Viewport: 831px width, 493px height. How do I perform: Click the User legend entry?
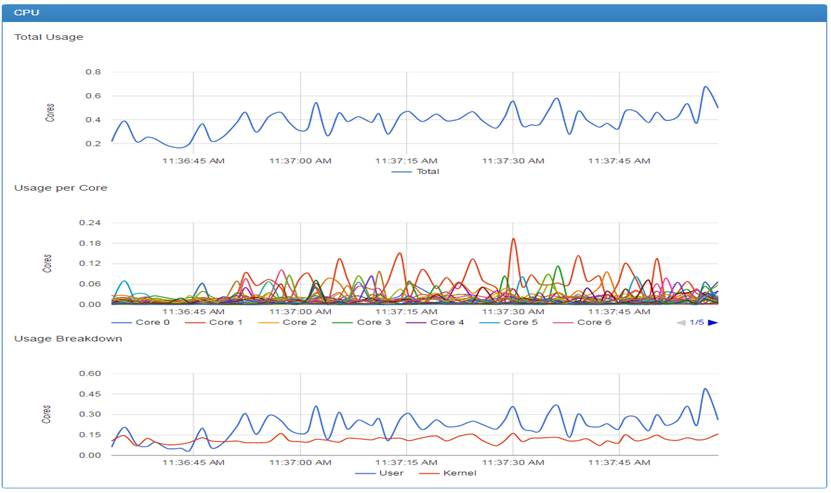click(x=379, y=473)
